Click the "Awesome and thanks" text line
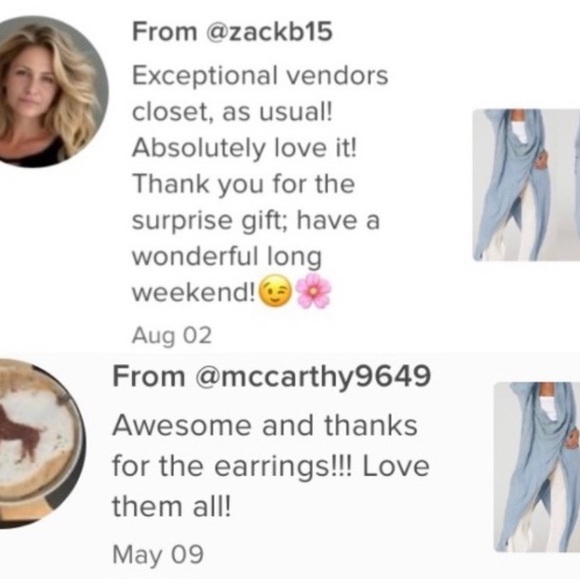The height and width of the screenshot is (580, 580). point(265,425)
